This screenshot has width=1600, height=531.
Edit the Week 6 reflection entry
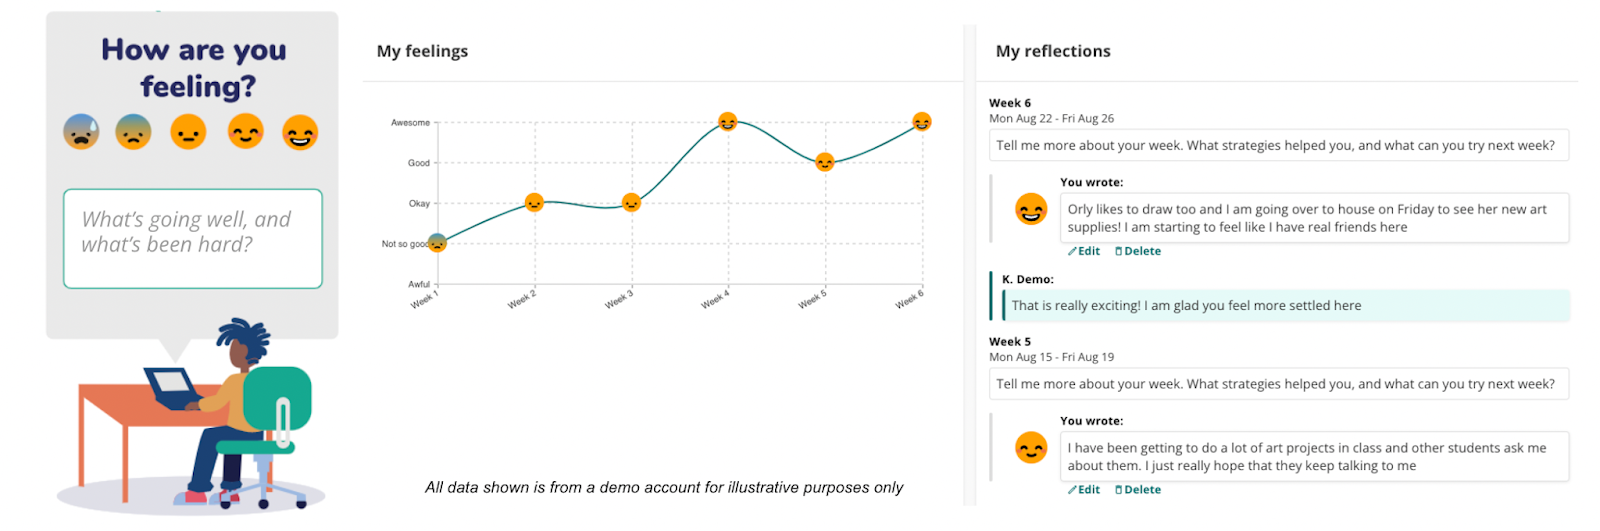point(1084,252)
